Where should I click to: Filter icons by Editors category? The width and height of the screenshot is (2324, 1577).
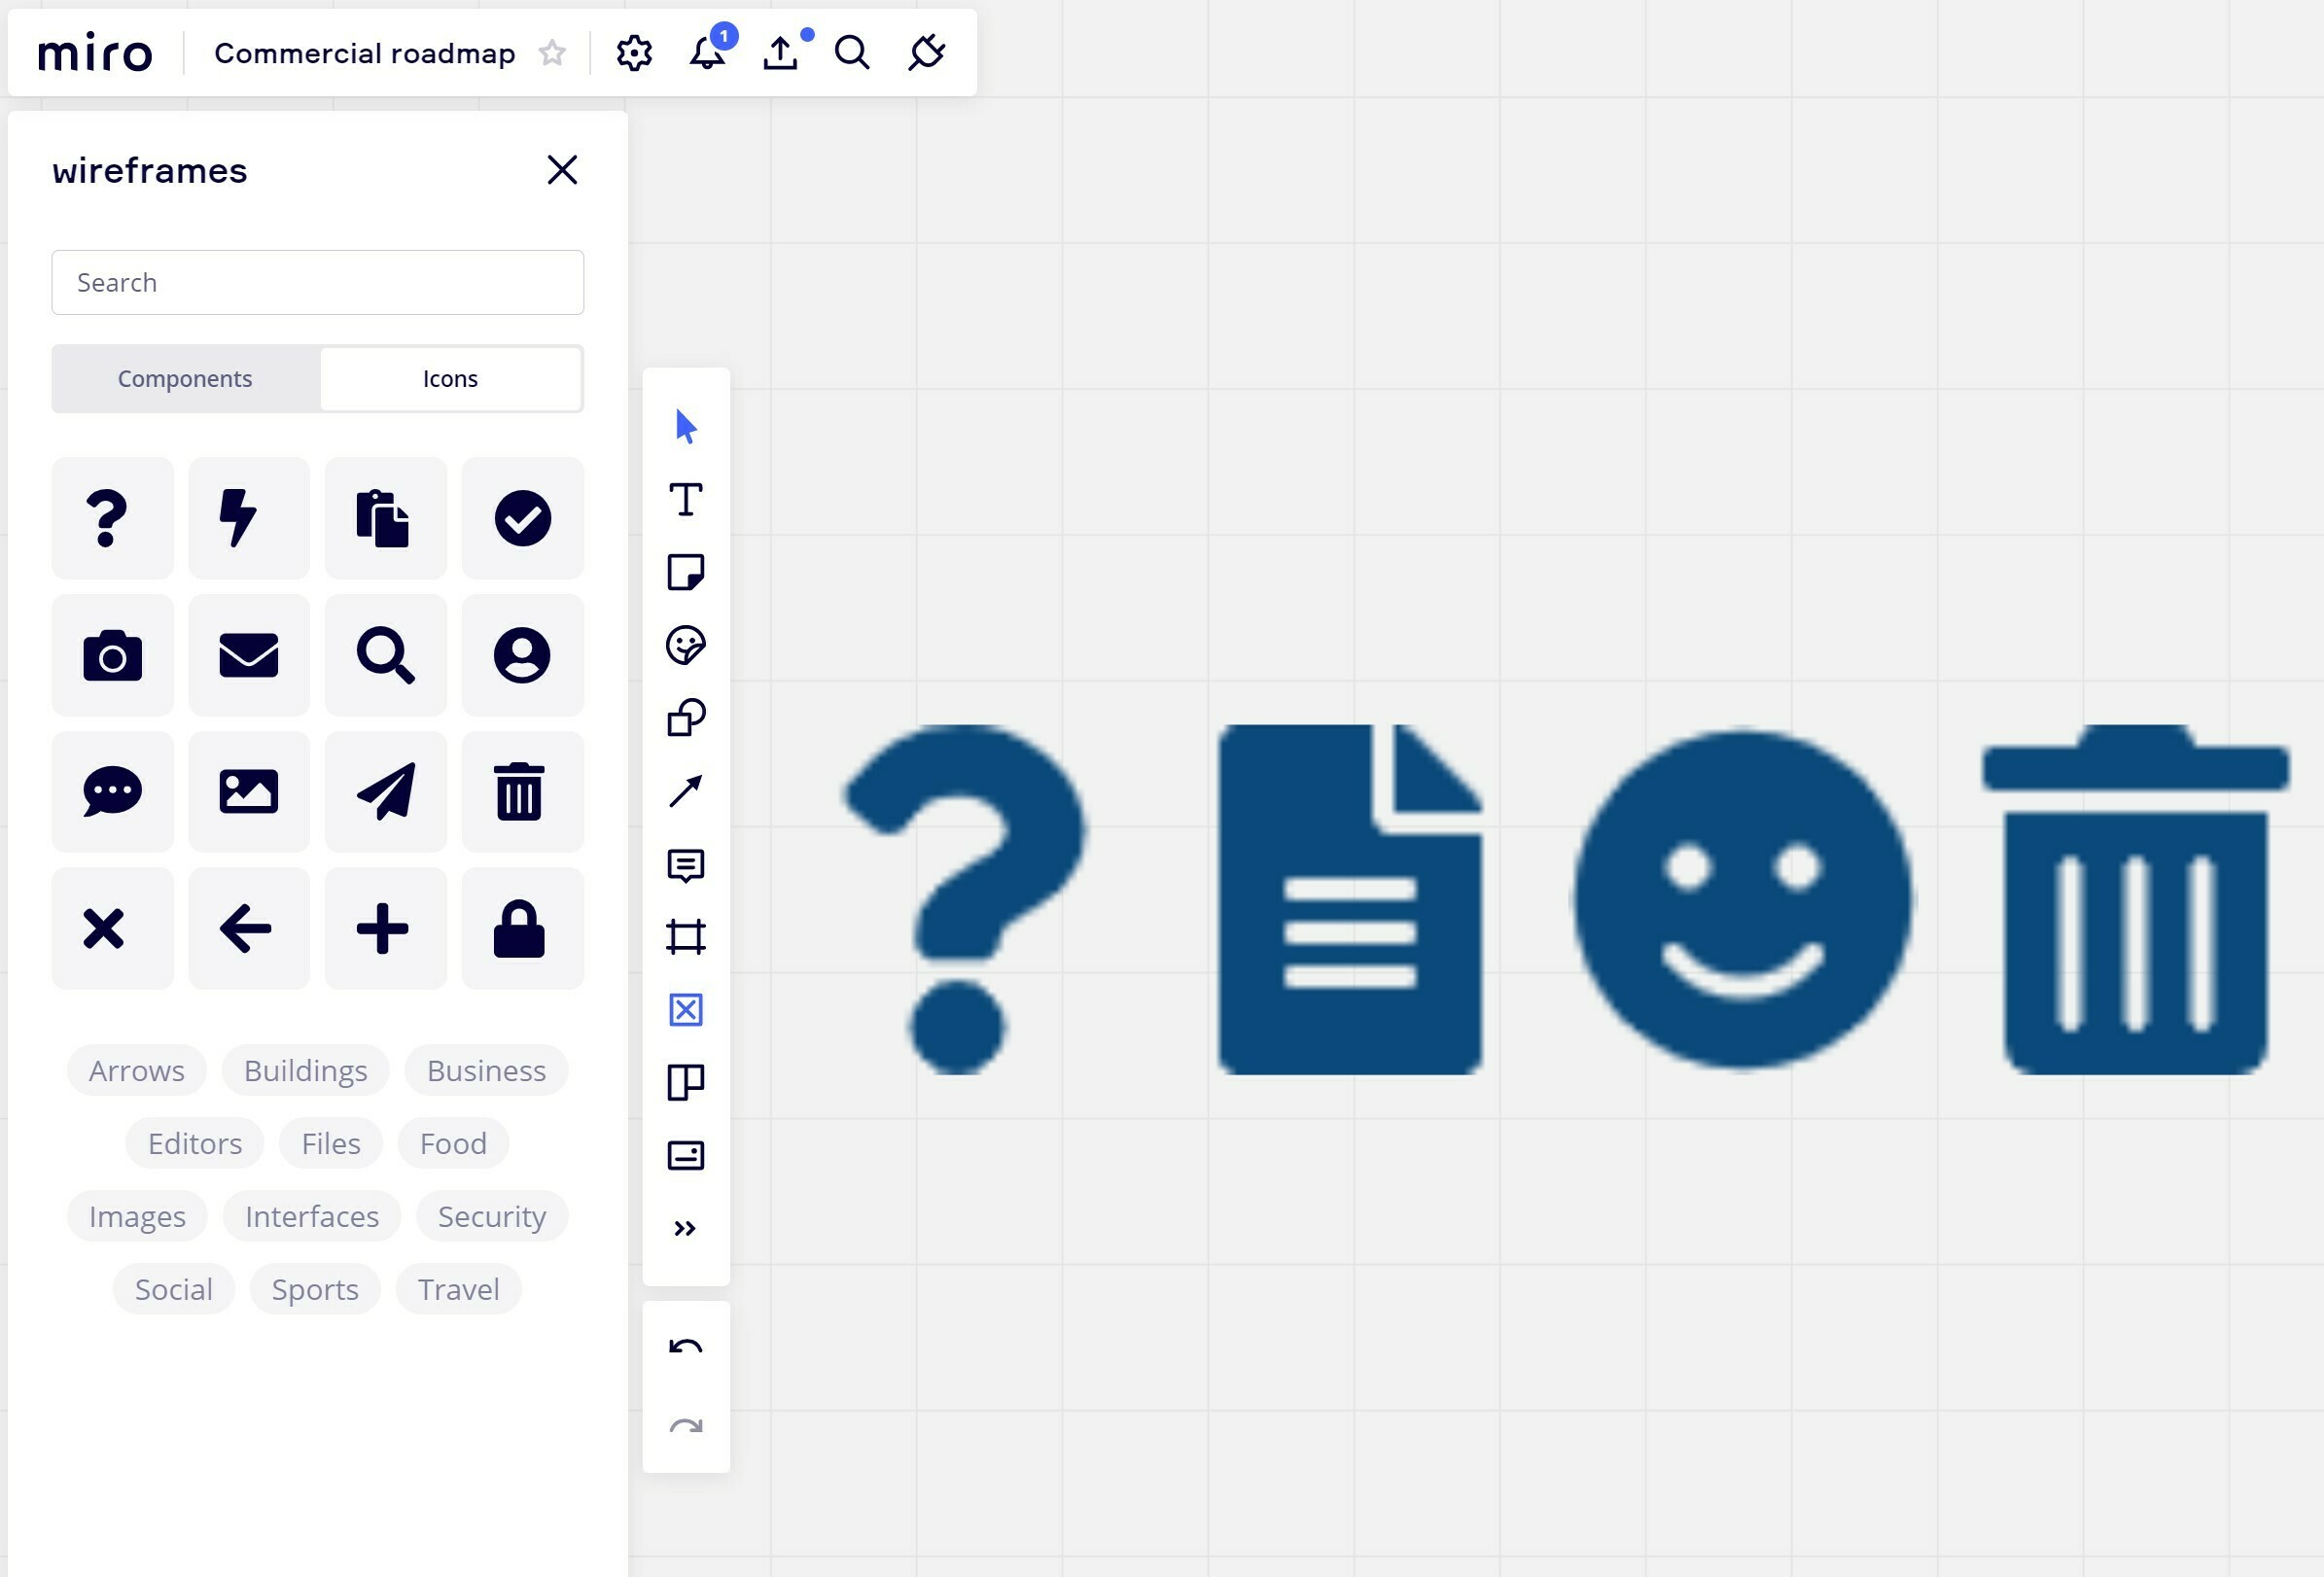tap(195, 1143)
